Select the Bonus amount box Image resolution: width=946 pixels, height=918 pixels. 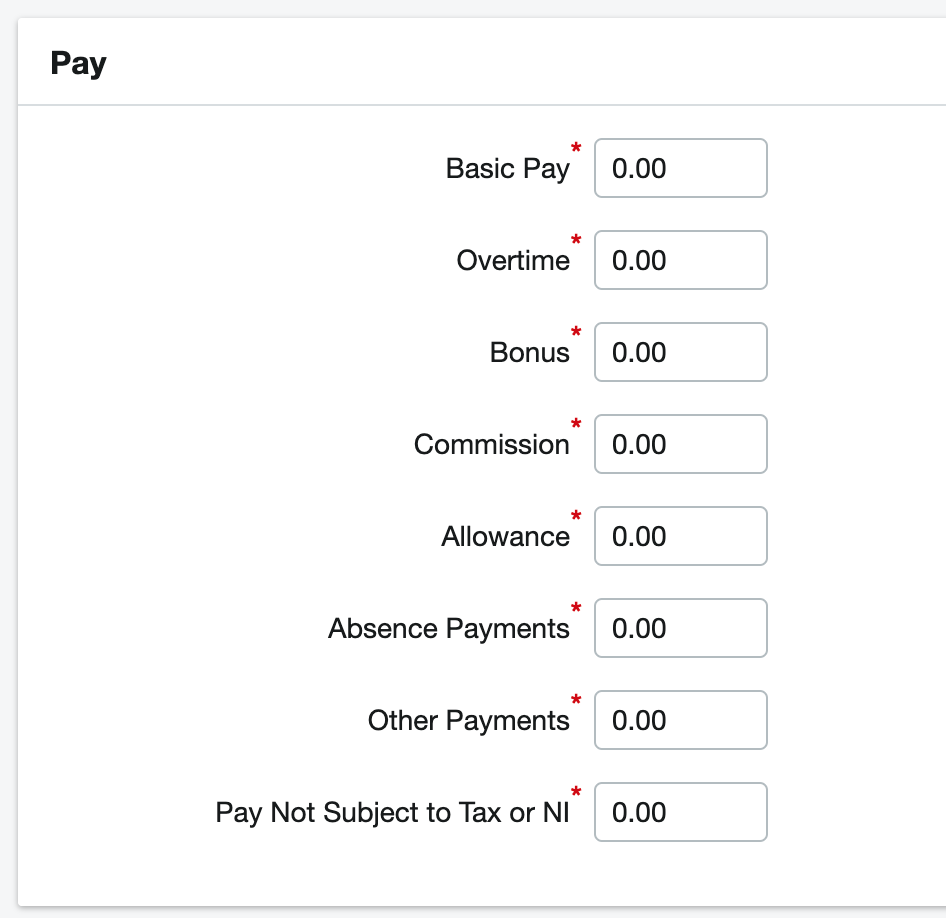click(x=680, y=352)
